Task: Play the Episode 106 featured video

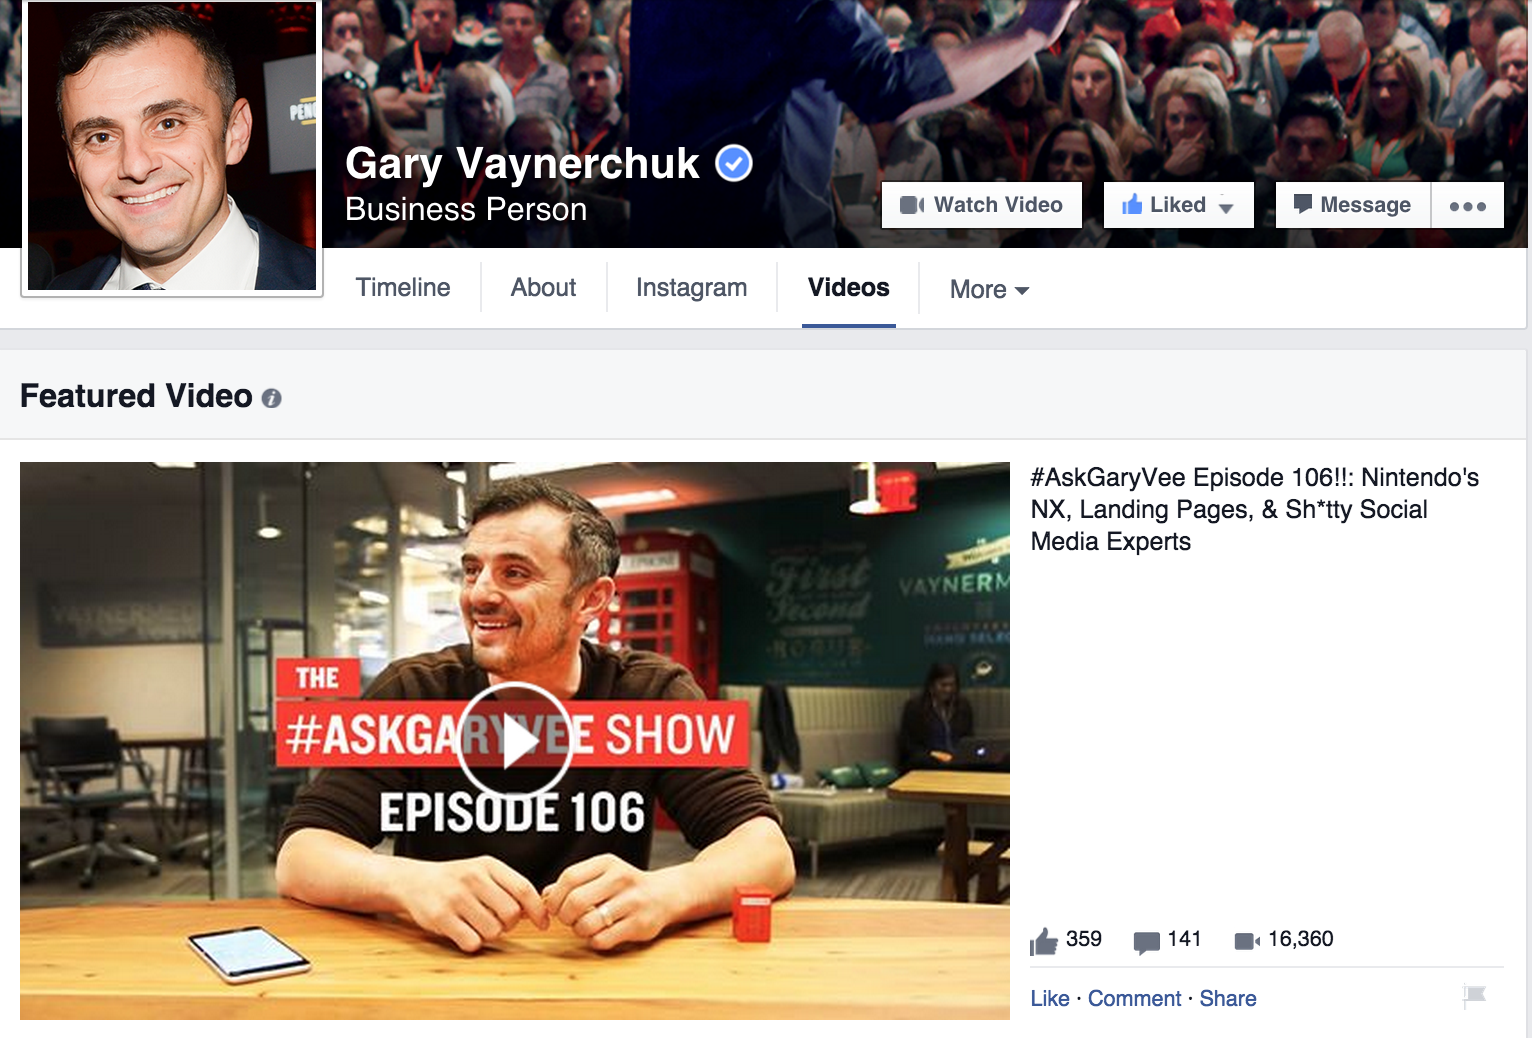Action: coord(515,741)
